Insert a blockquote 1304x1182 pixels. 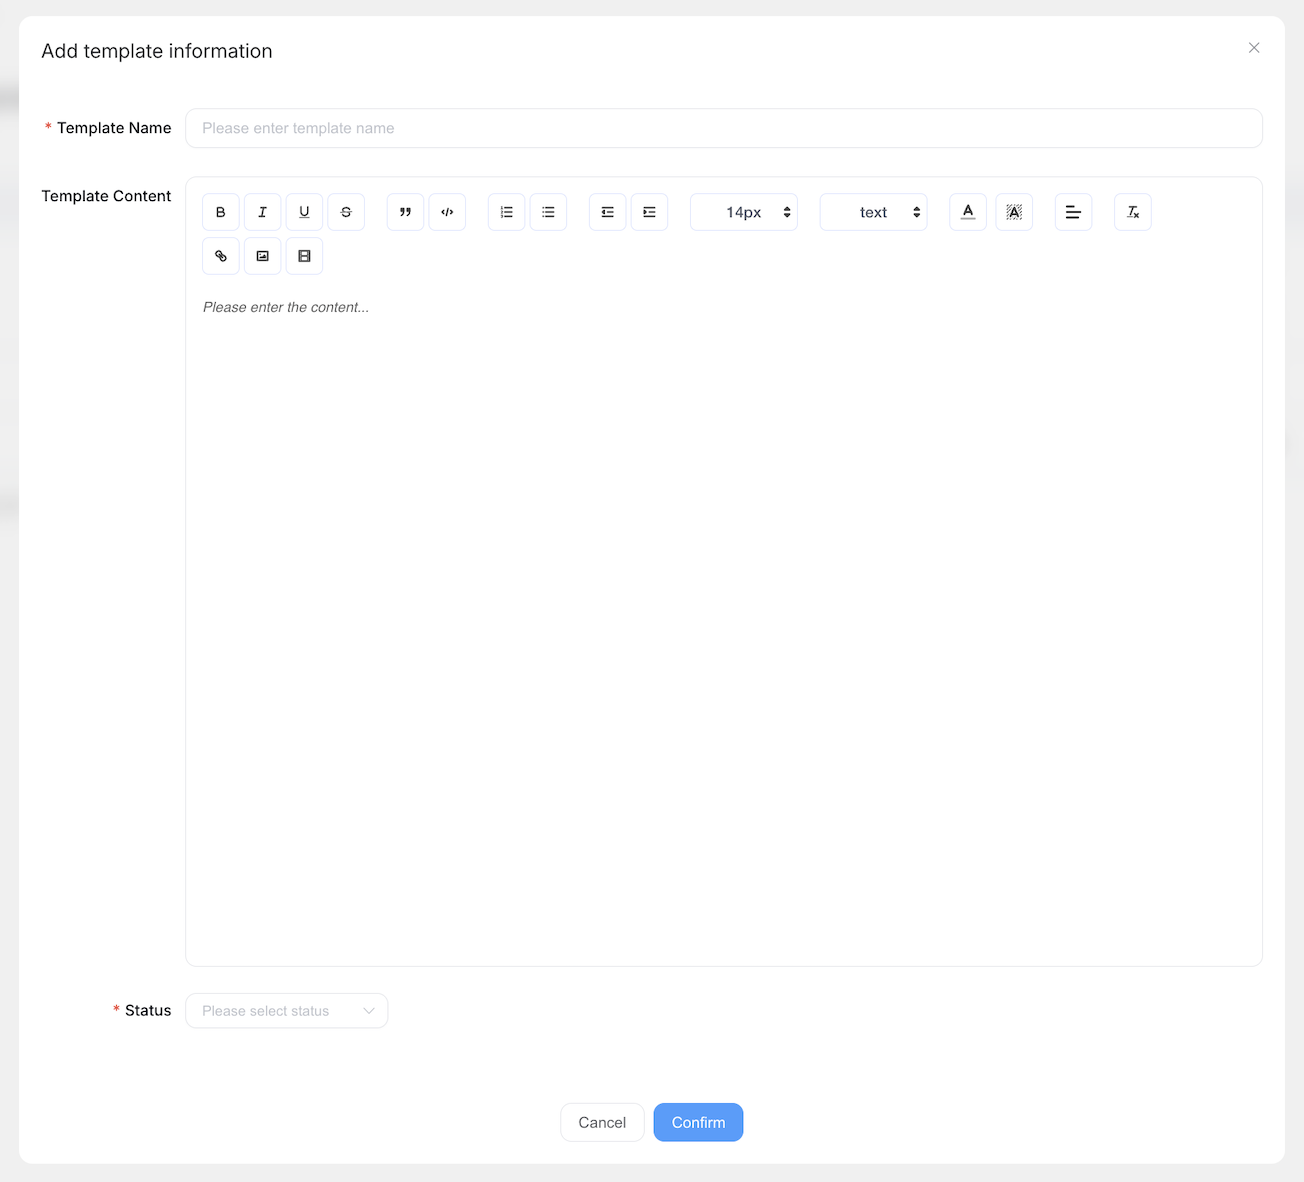click(405, 212)
